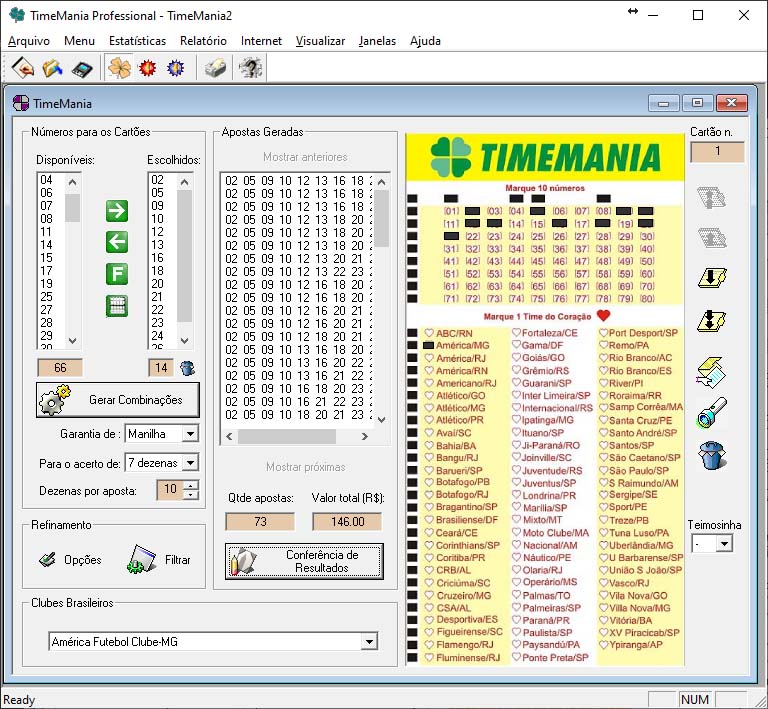Open the Estatísticas menu
This screenshot has height=709, width=768.
point(137,41)
